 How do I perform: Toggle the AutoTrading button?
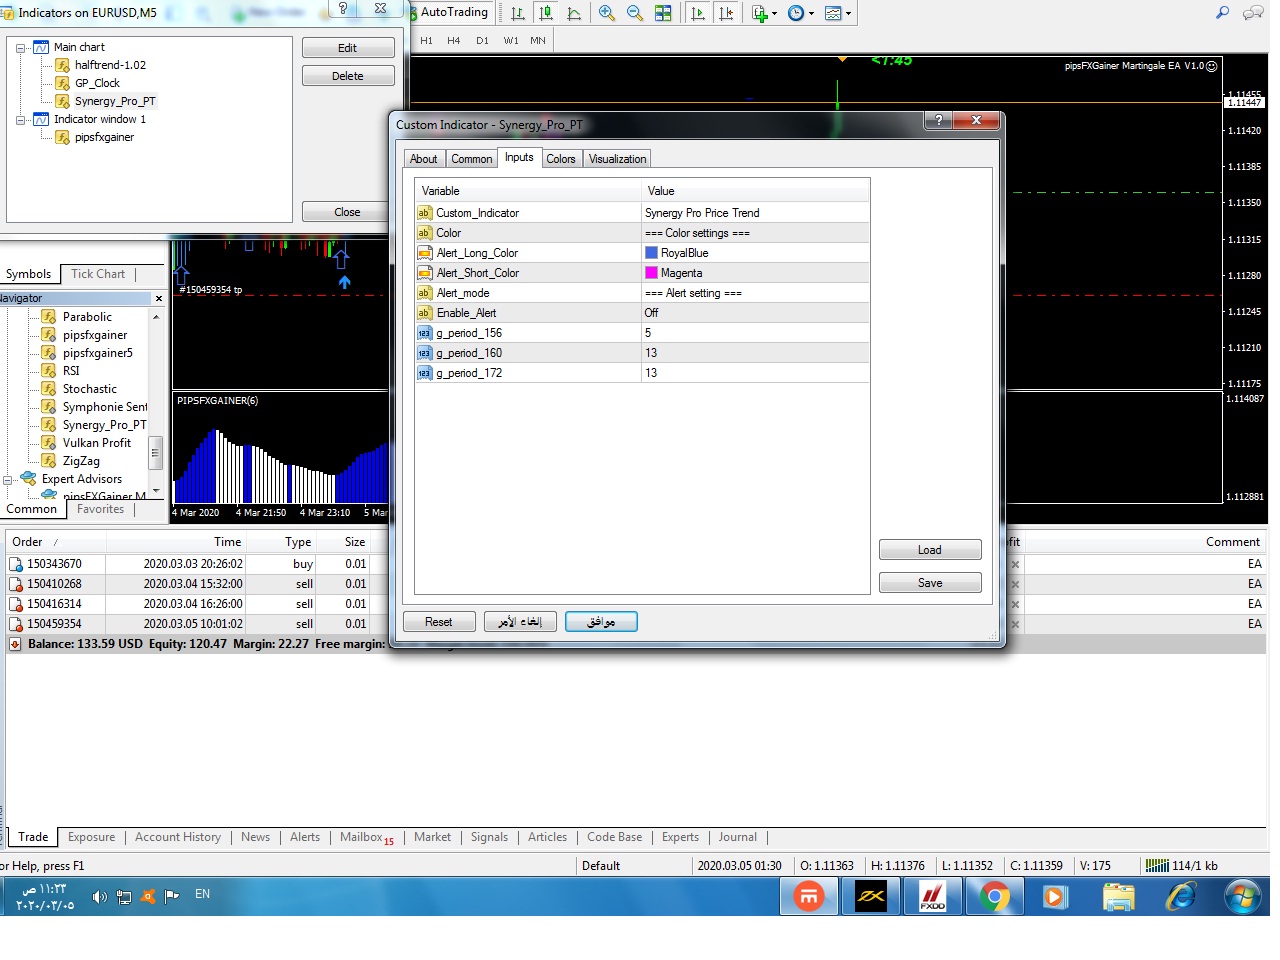pyautogui.click(x=449, y=12)
